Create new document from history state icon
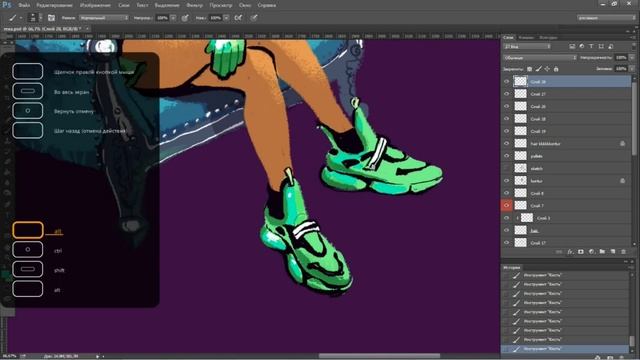 click(598, 357)
